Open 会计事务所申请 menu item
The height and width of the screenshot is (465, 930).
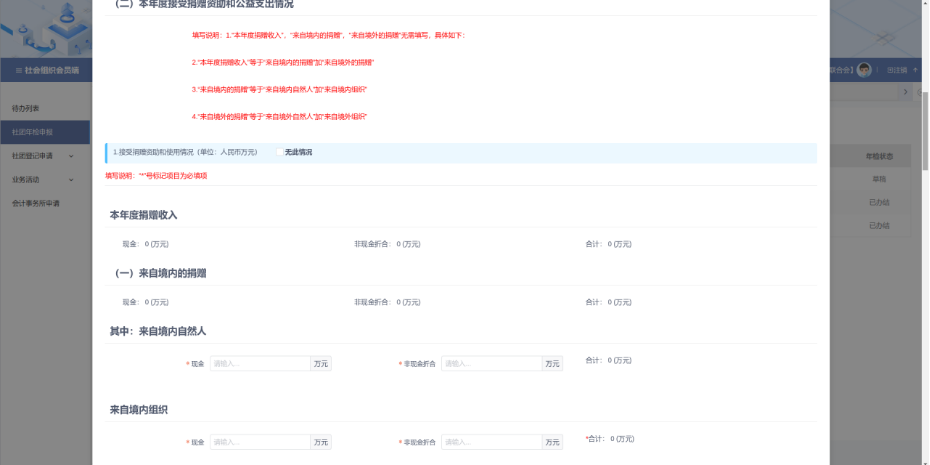coord(36,203)
